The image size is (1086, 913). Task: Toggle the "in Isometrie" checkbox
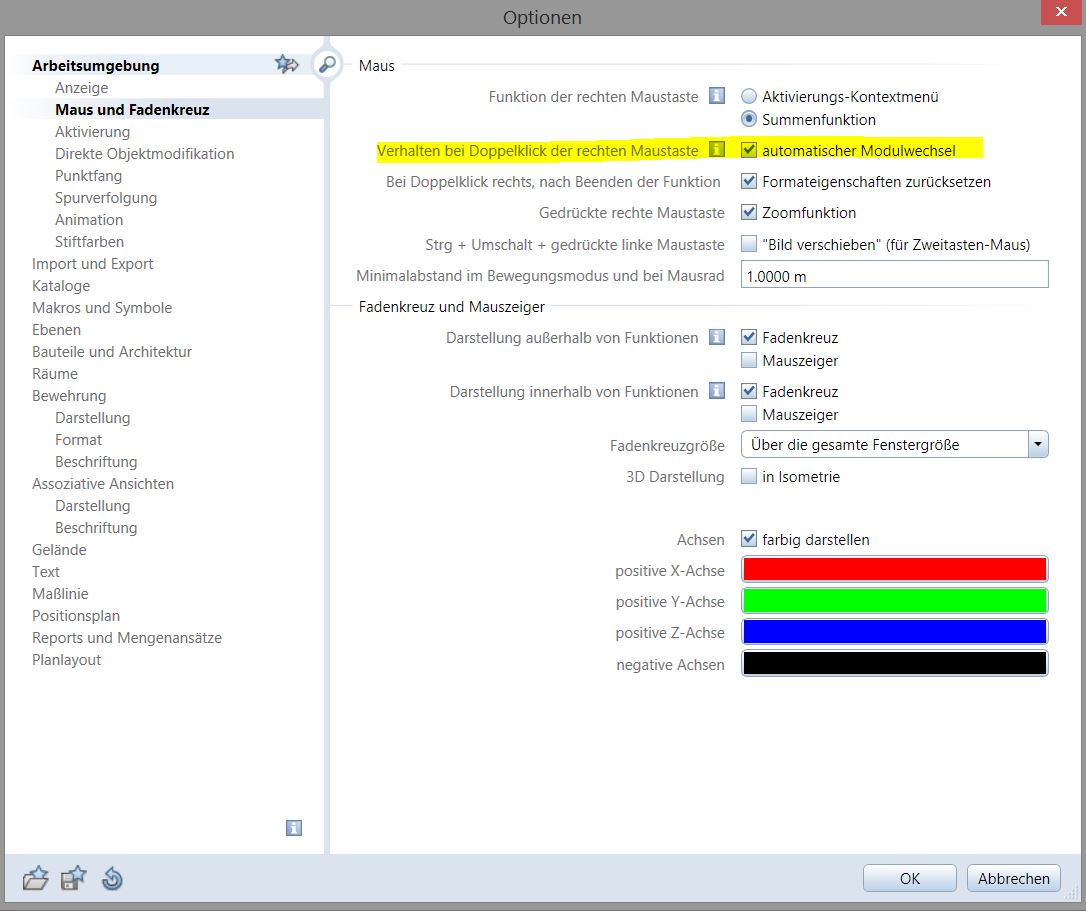tap(749, 477)
